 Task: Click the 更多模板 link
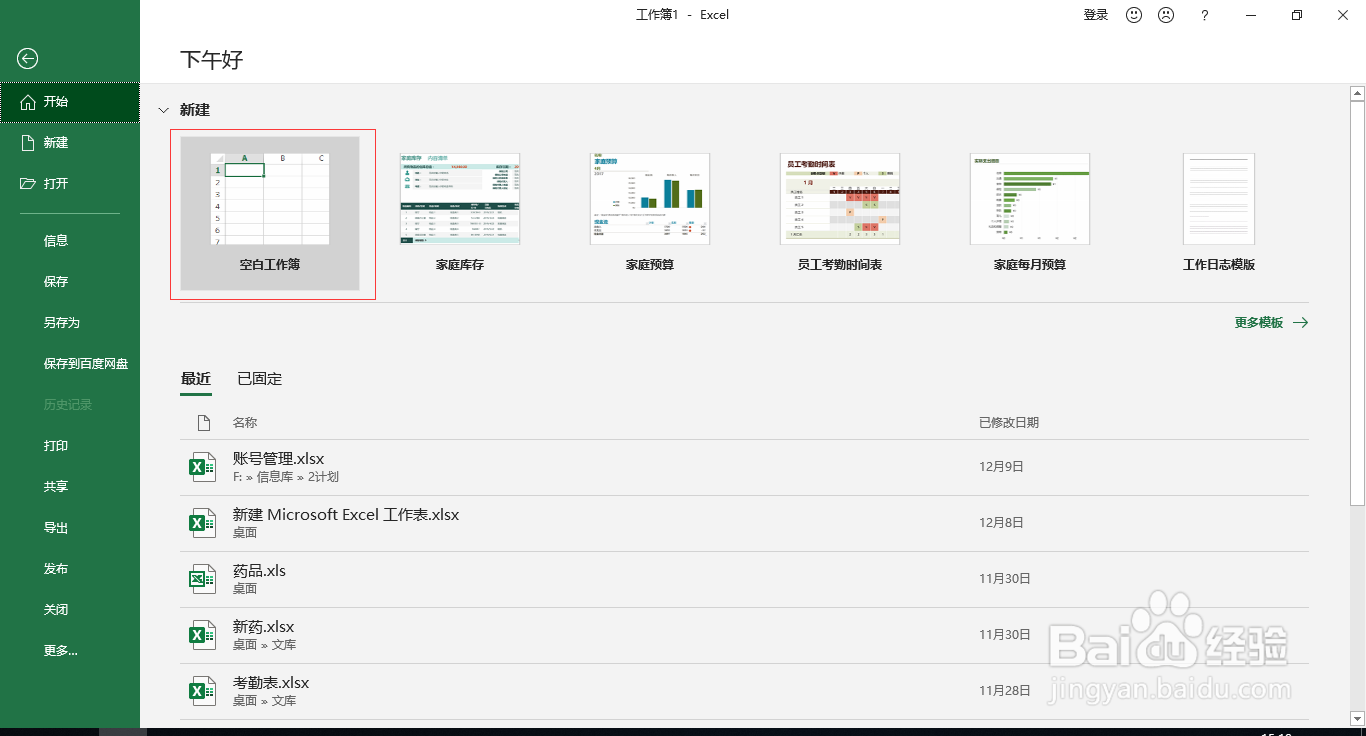click(x=1271, y=323)
